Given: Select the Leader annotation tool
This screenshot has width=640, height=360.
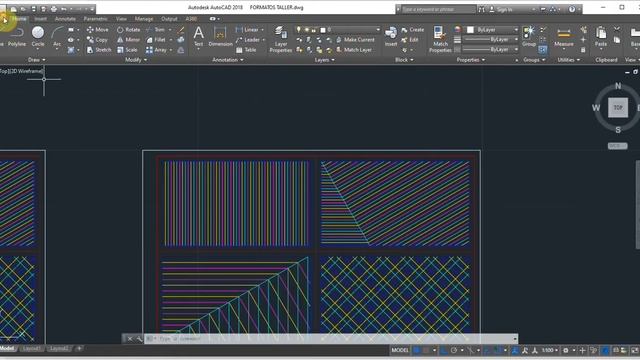Looking at the screenshot, I should (x=248, y=40).
